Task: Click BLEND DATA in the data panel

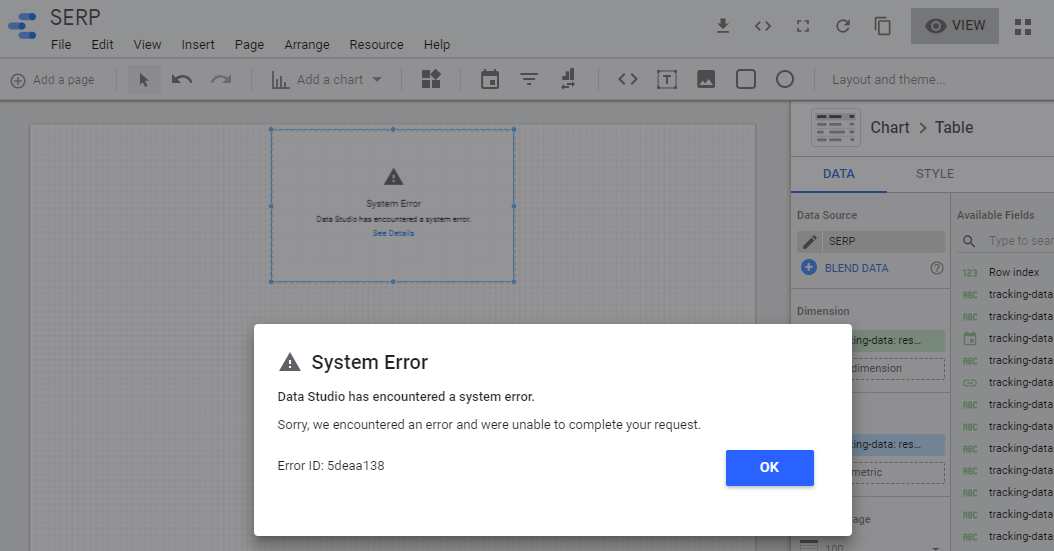Action: [856, 268]
